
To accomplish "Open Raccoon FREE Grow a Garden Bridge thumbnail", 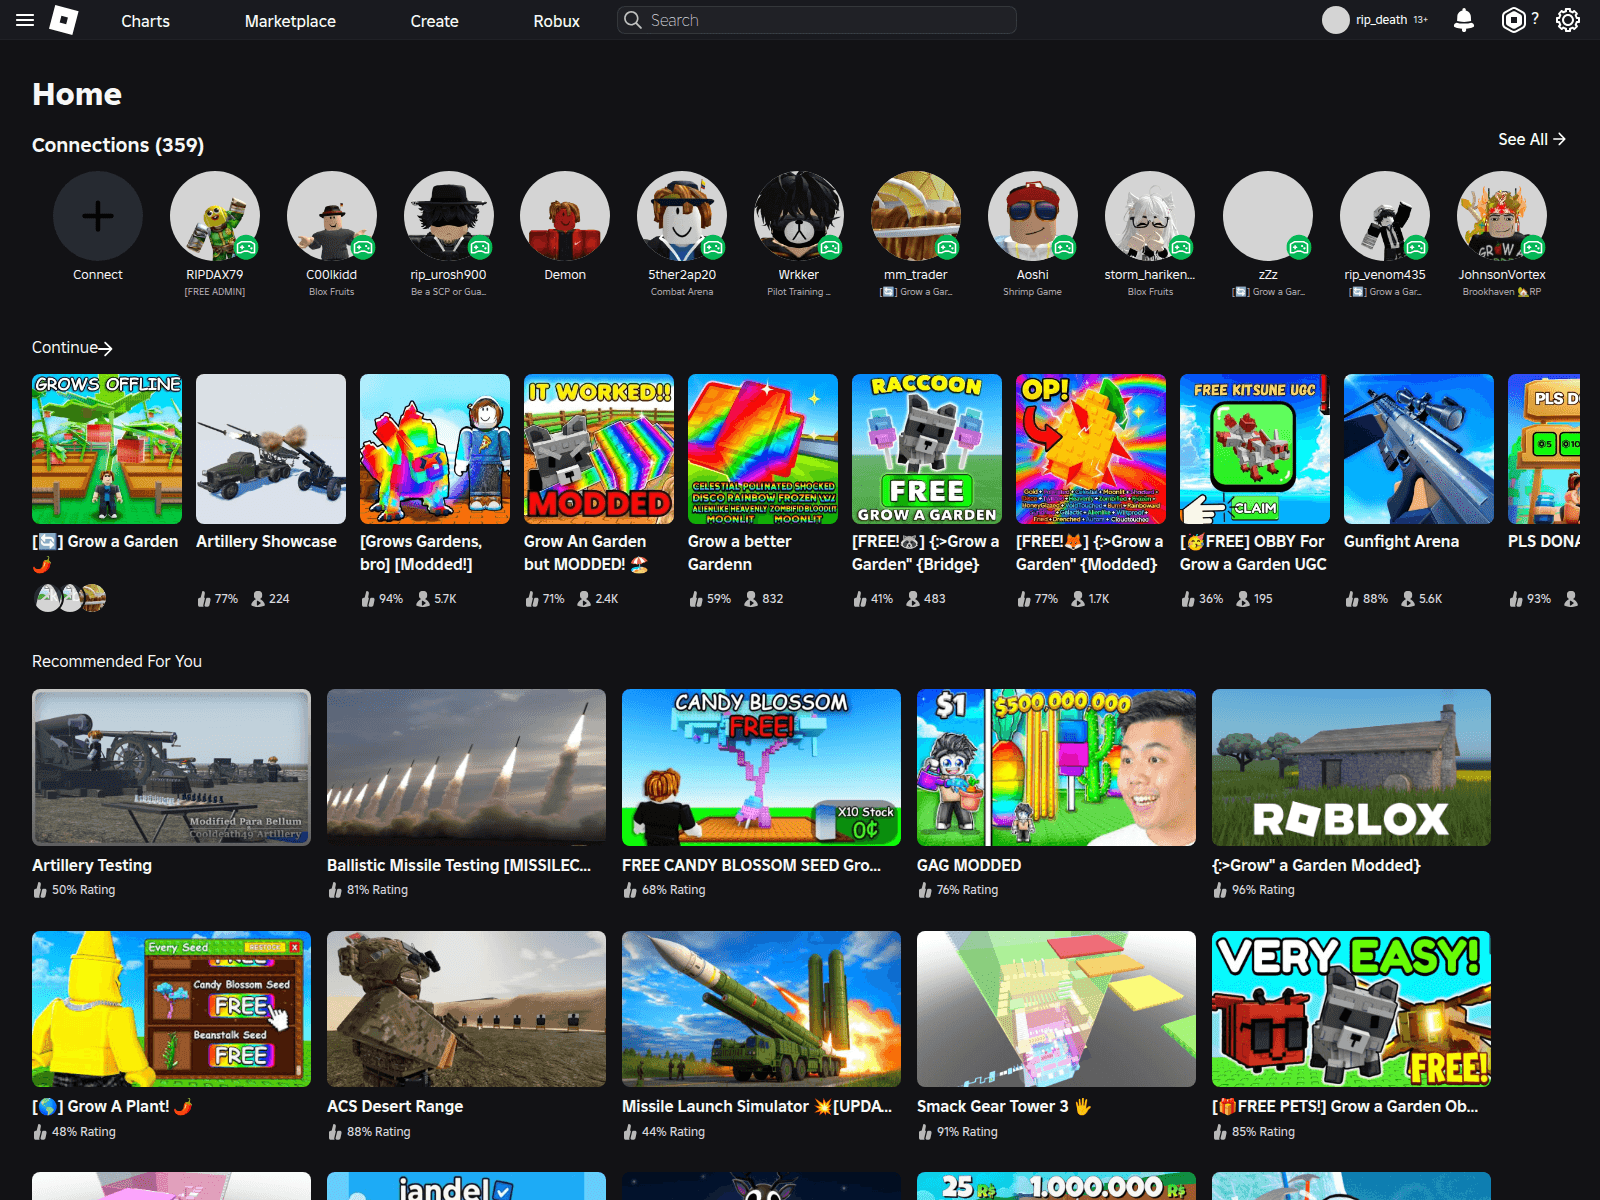I will coord(927,449).
